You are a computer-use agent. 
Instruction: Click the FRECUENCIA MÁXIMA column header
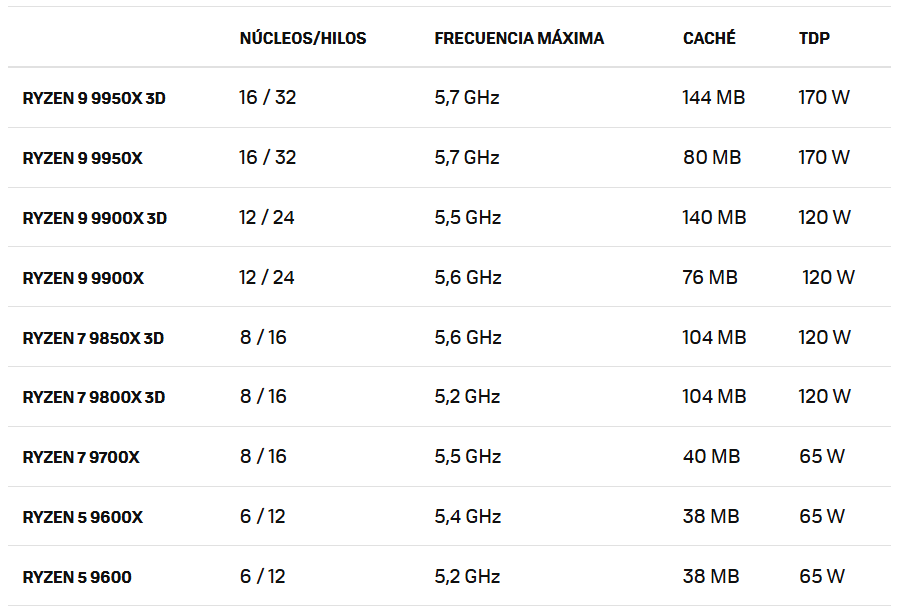coord(519,38)
